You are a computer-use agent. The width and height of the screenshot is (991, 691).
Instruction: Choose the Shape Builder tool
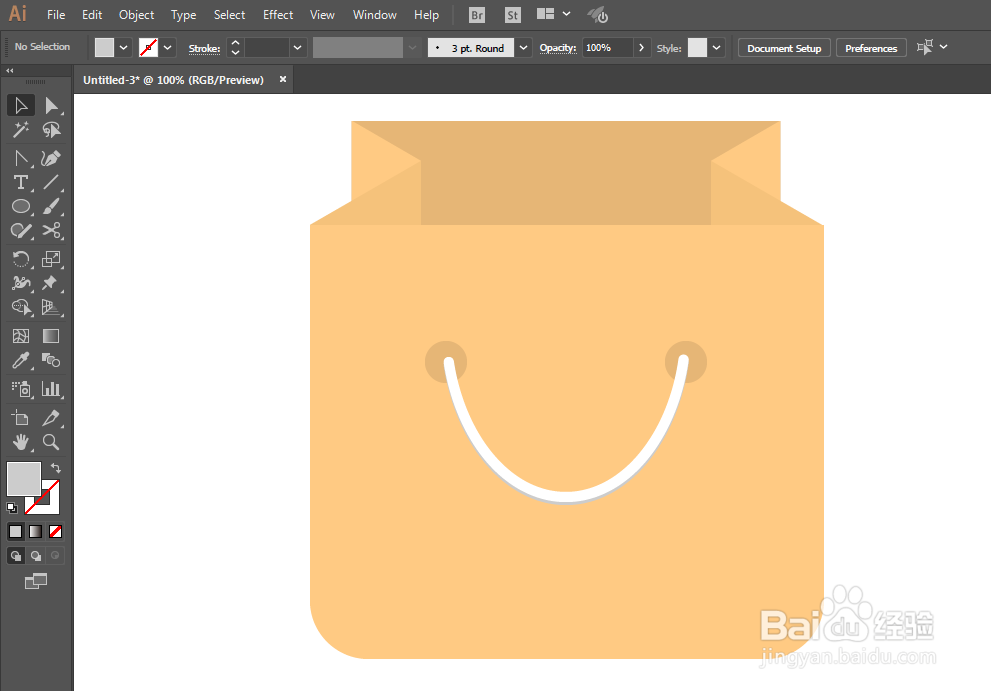click(x=21, y=307)
